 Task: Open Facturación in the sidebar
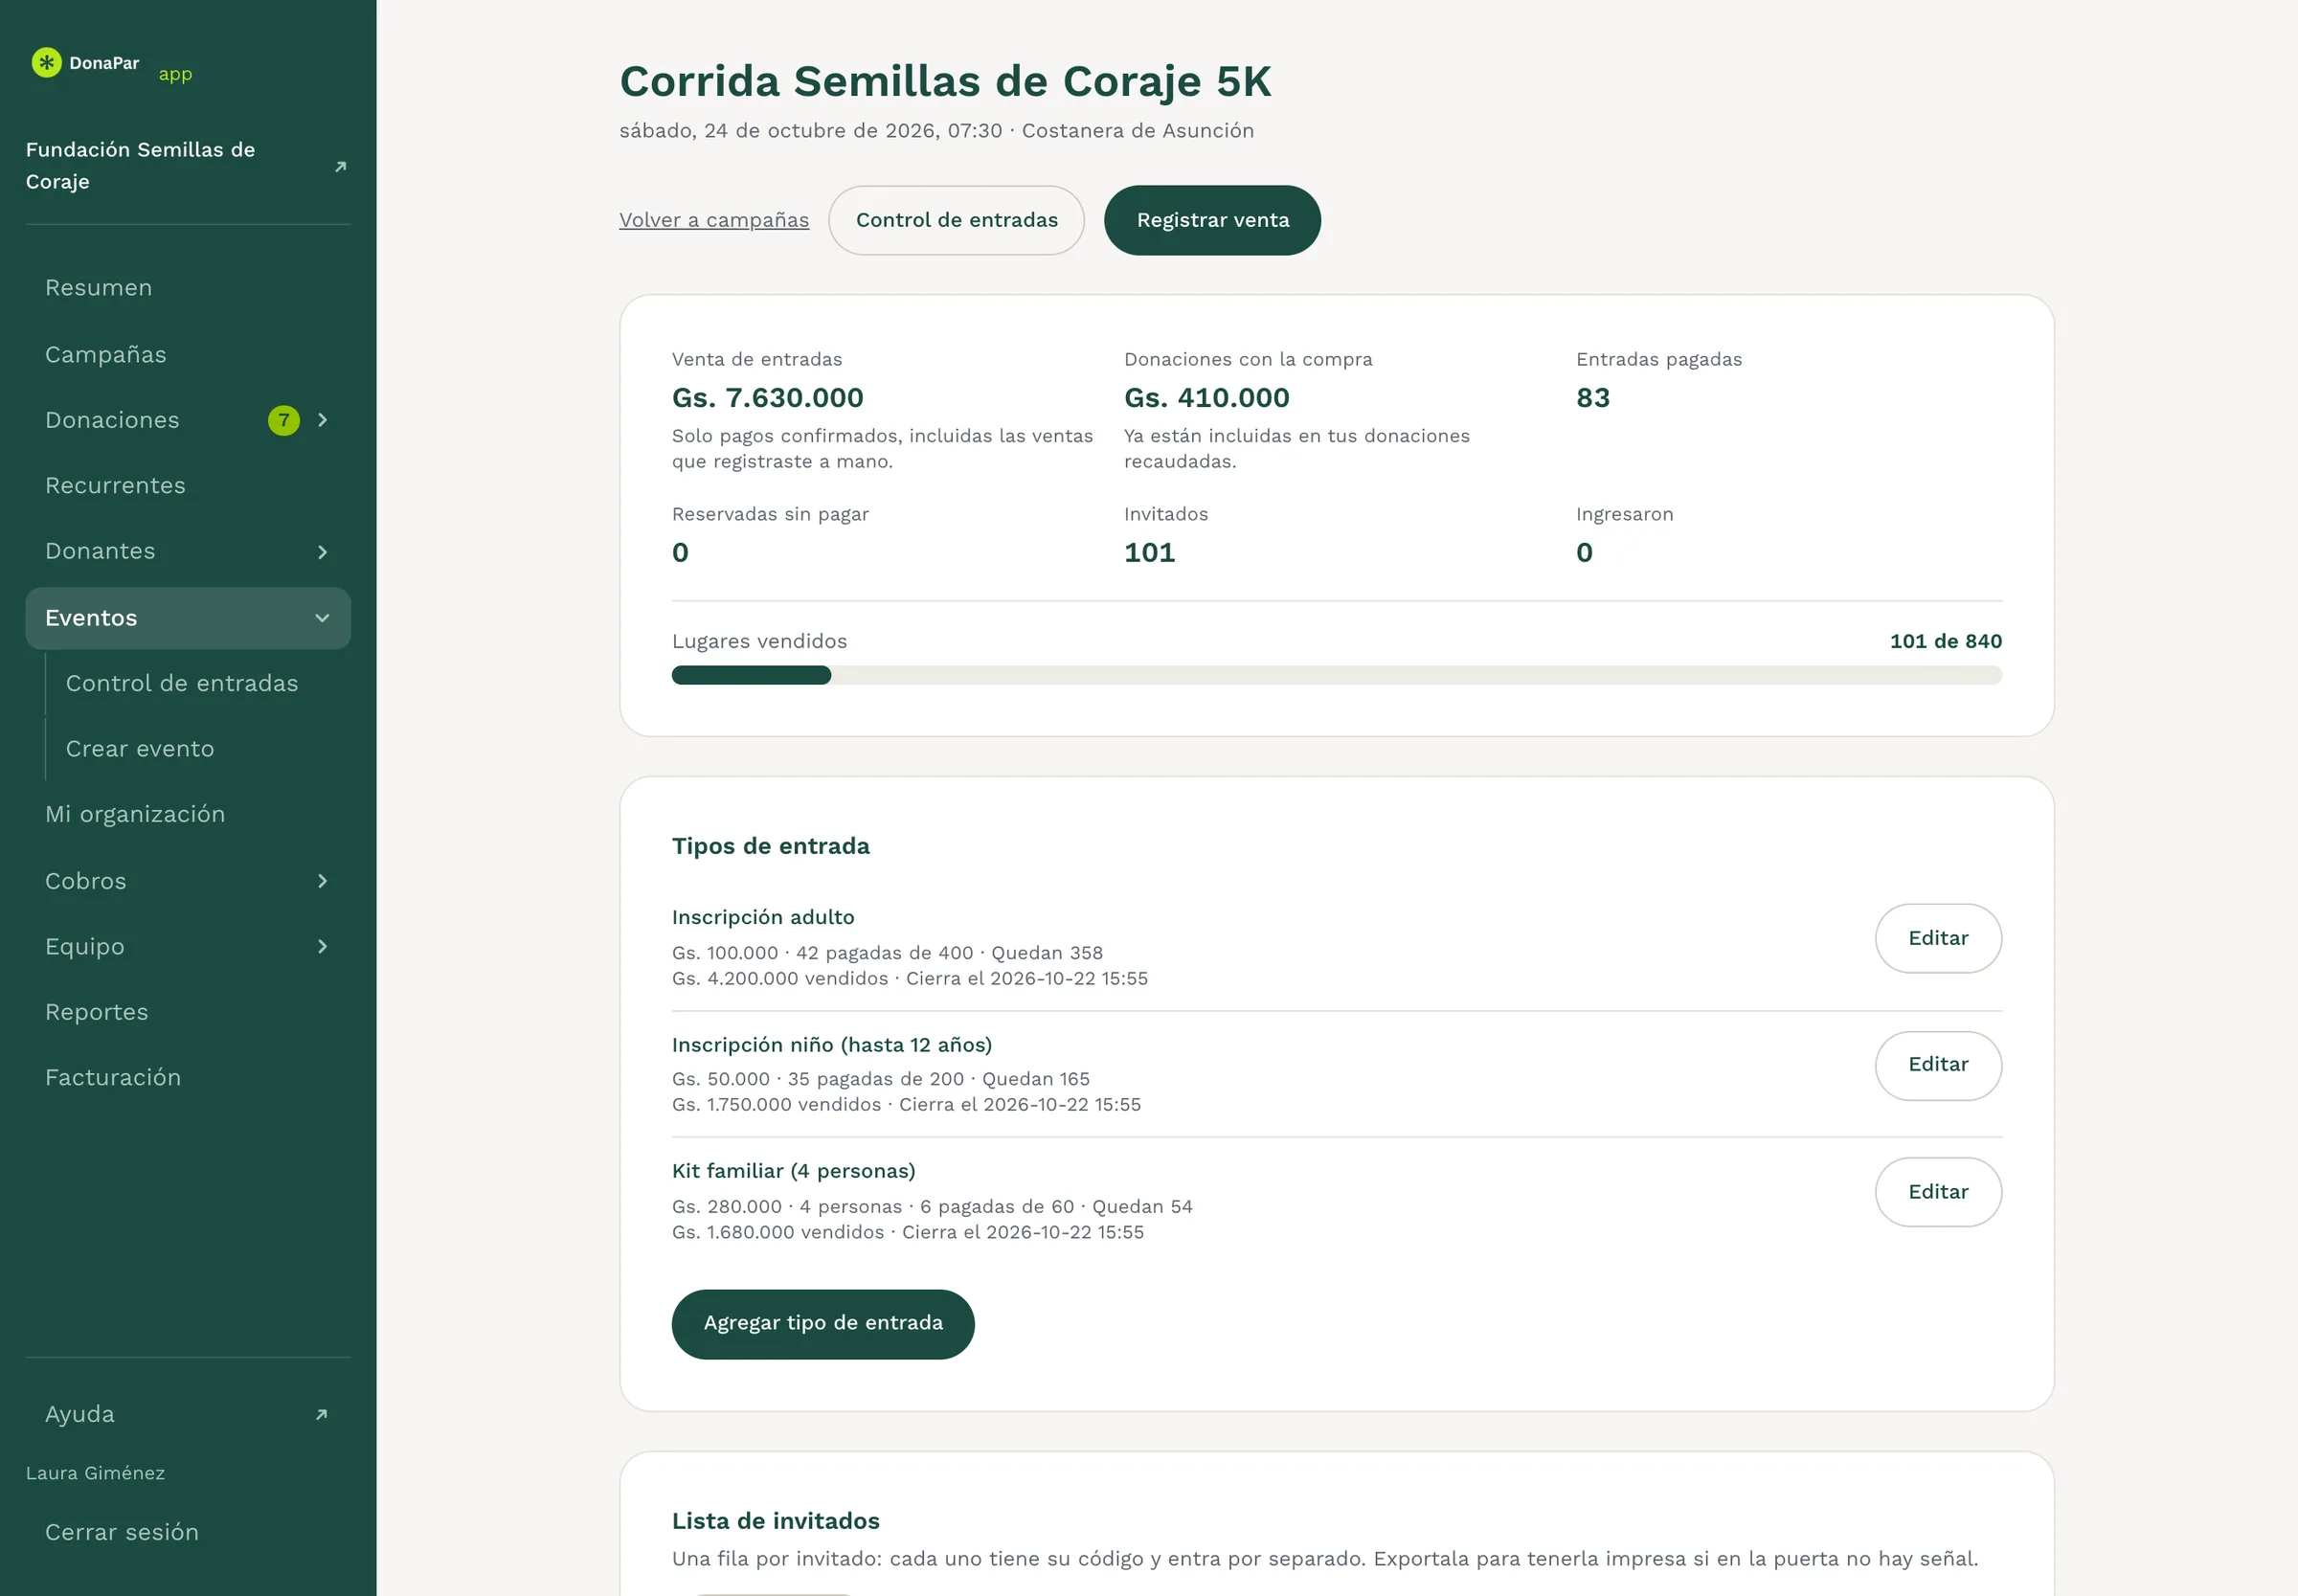[x=188, y=1077]
